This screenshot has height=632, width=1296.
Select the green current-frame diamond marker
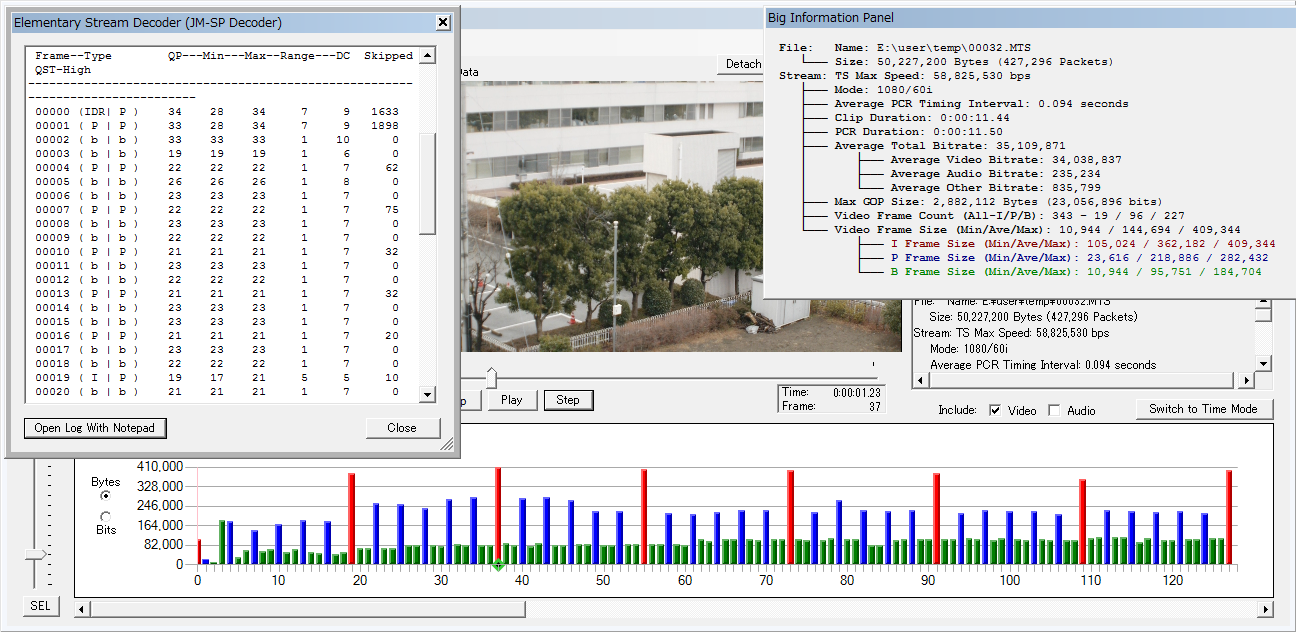click(x=498, y=566)
